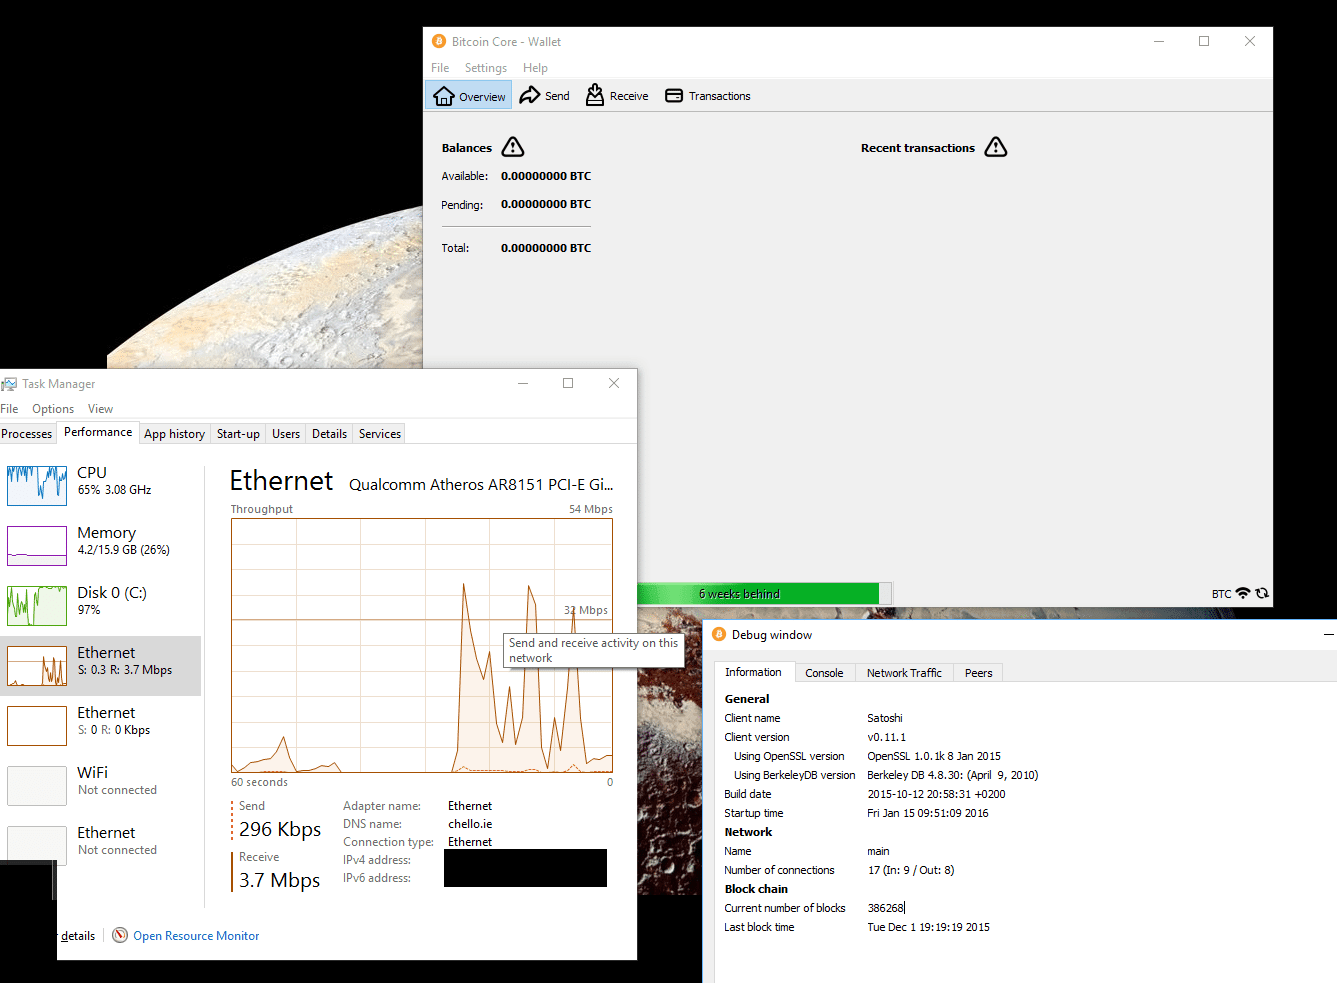
Task: Open the Console tab in Debug window
Action: pos(824,673)
